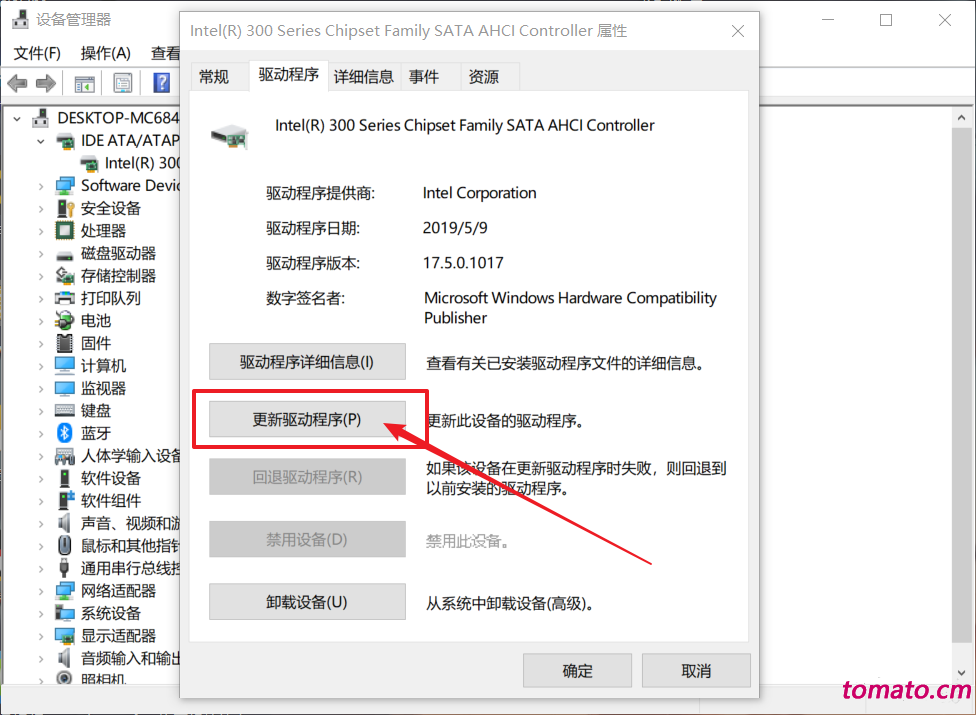This screenshot has height=715, width=976.
Task: Expand the 网络适配器 node arrow
Action: (40, 591)
